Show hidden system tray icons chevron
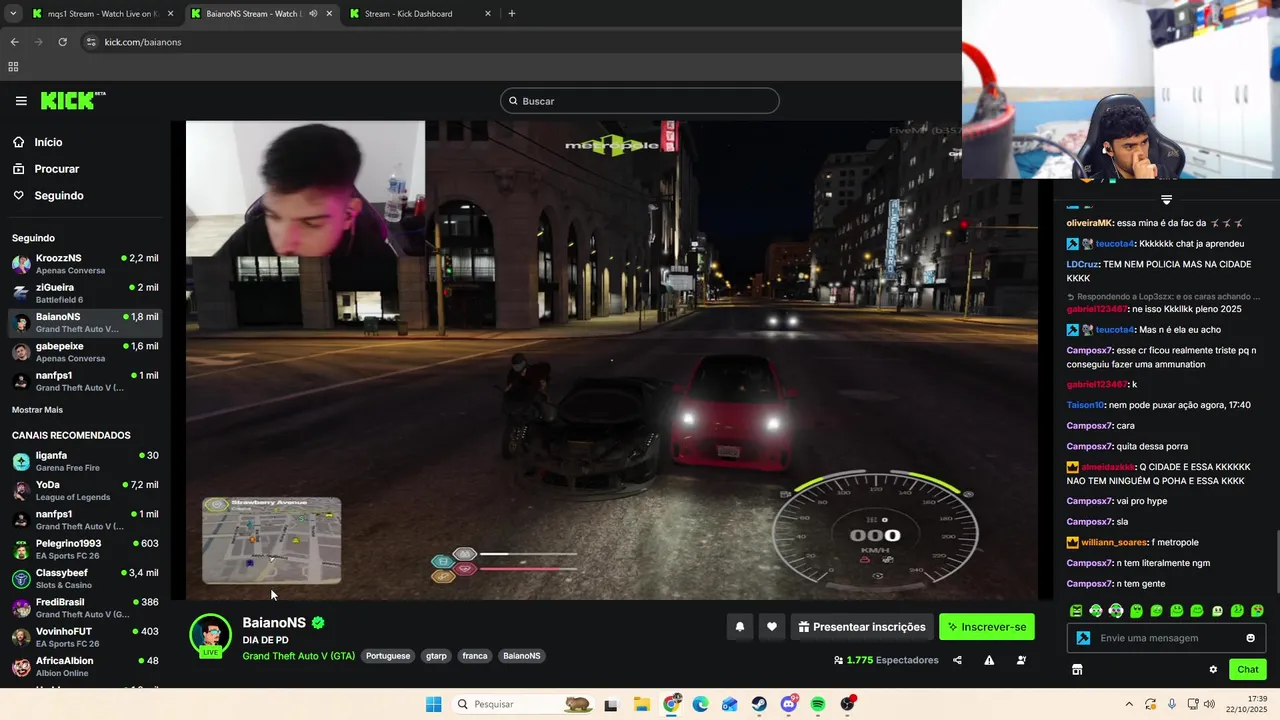The width and height of the screenshot is (1280, 720). point(1129,704)
